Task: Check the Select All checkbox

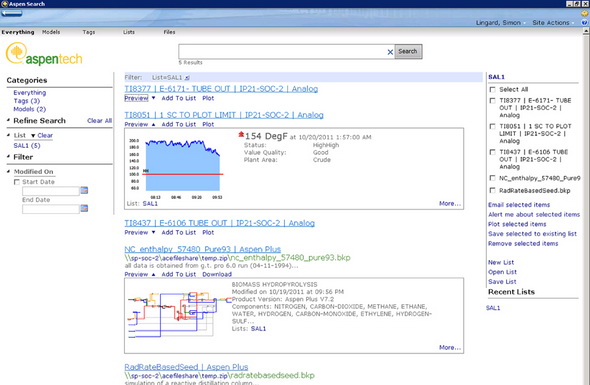Action: [x=492, y=90]
